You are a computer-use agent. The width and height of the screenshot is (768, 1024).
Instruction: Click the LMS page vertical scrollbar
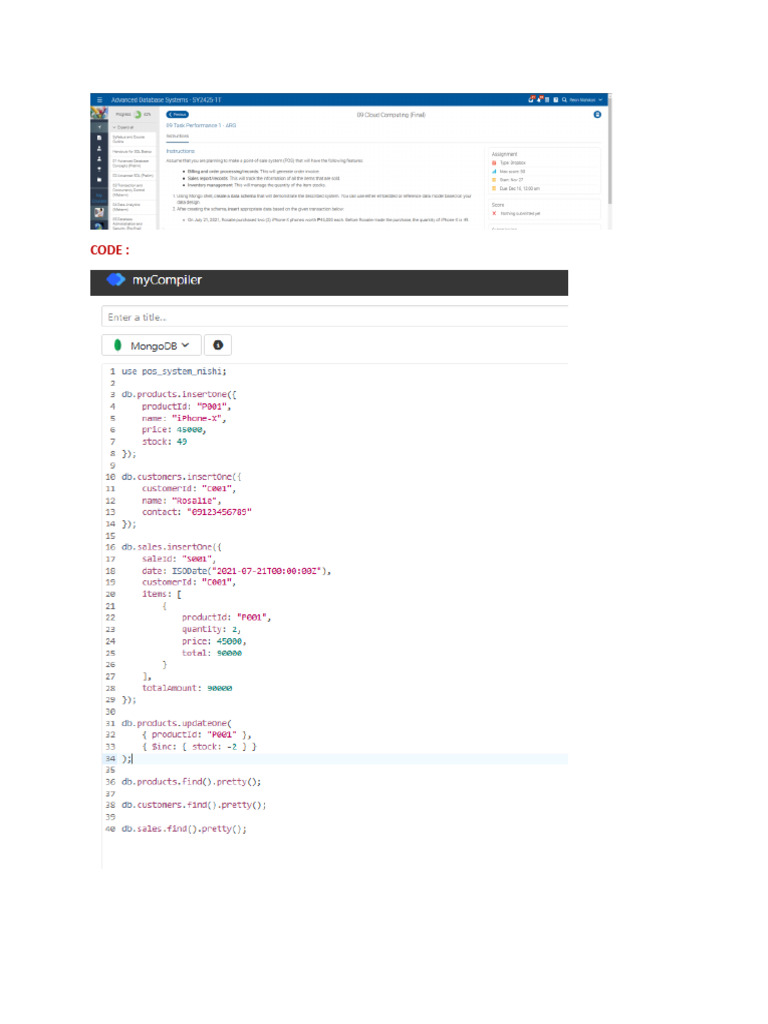[x=609, y=150]
